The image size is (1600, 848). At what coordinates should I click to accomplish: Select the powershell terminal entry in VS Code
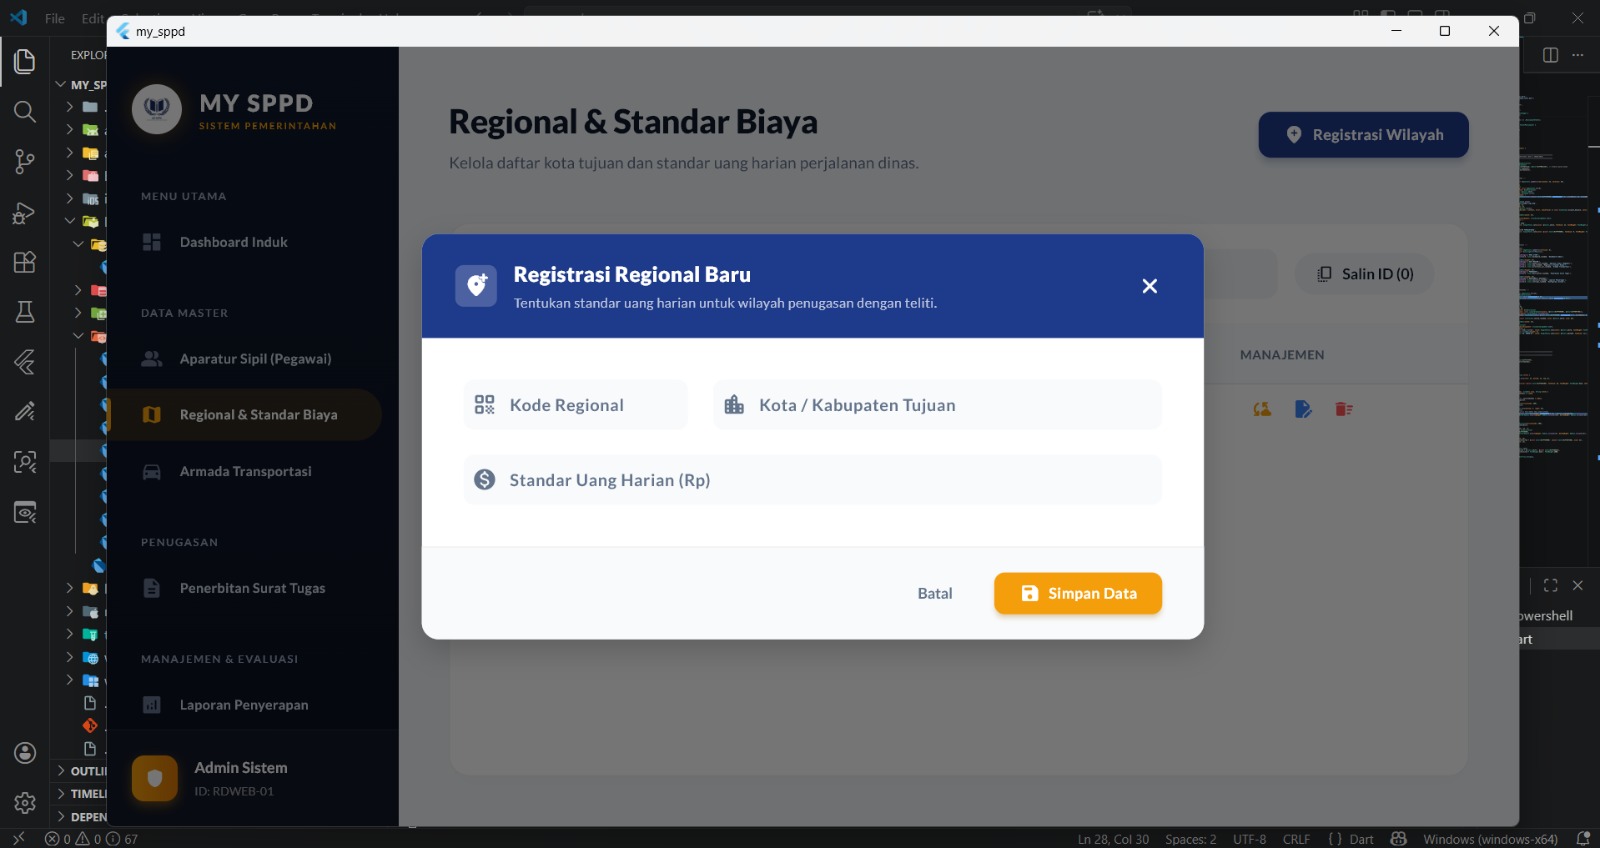point(1560,616)
